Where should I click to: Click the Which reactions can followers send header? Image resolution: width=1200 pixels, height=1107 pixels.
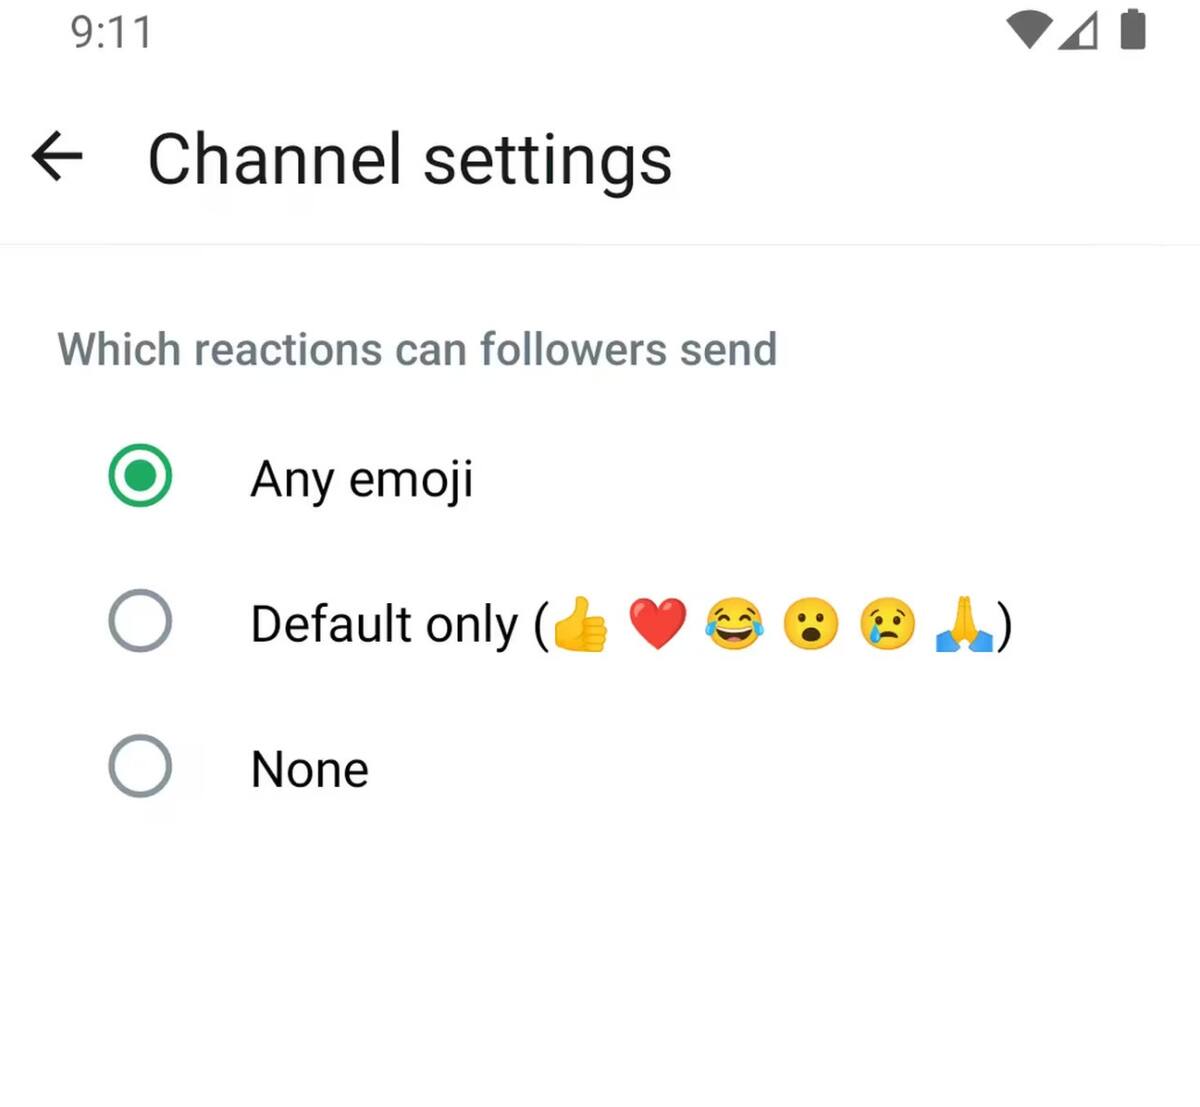(x=417, y=350)
